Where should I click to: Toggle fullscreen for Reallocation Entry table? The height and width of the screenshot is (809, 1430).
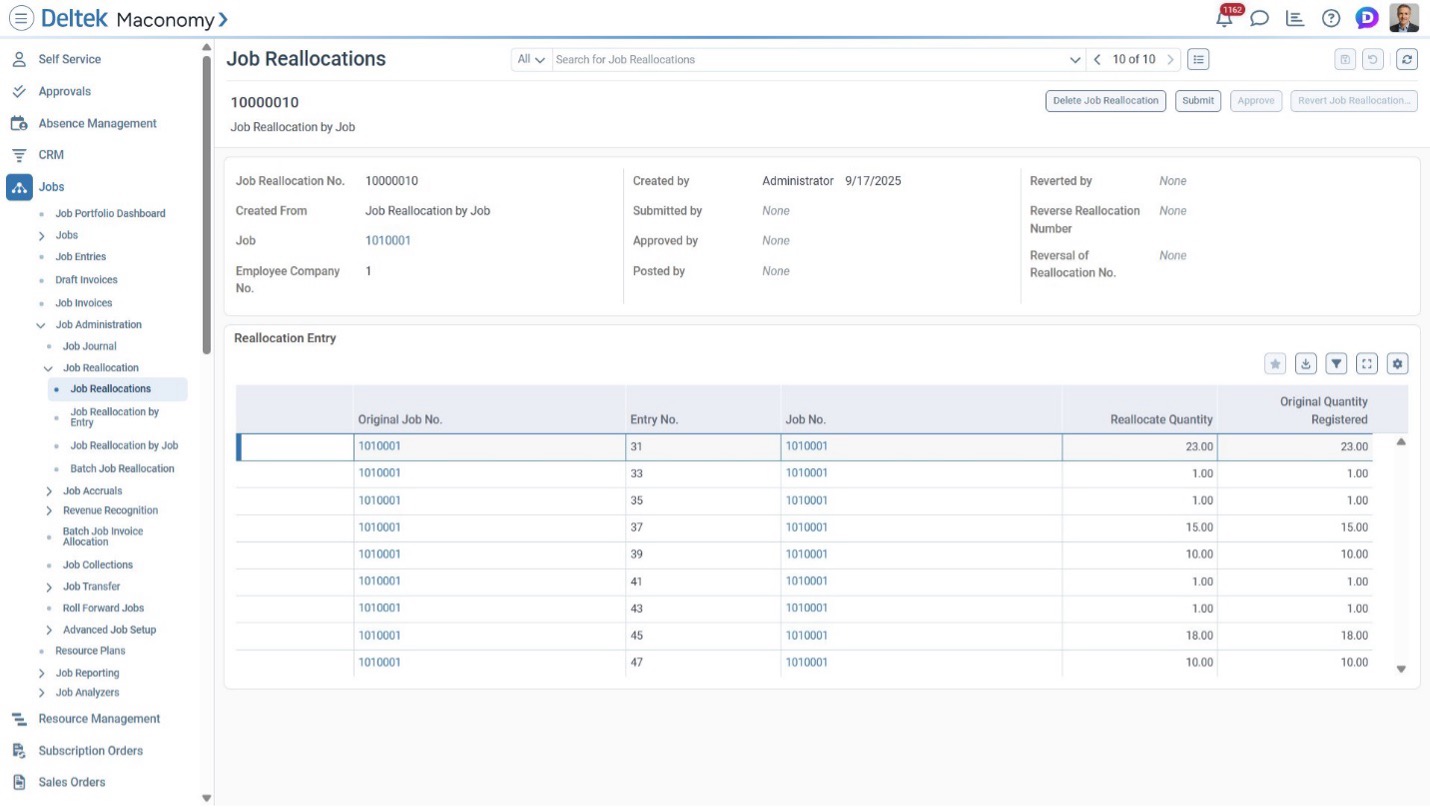pos(1367,364)
